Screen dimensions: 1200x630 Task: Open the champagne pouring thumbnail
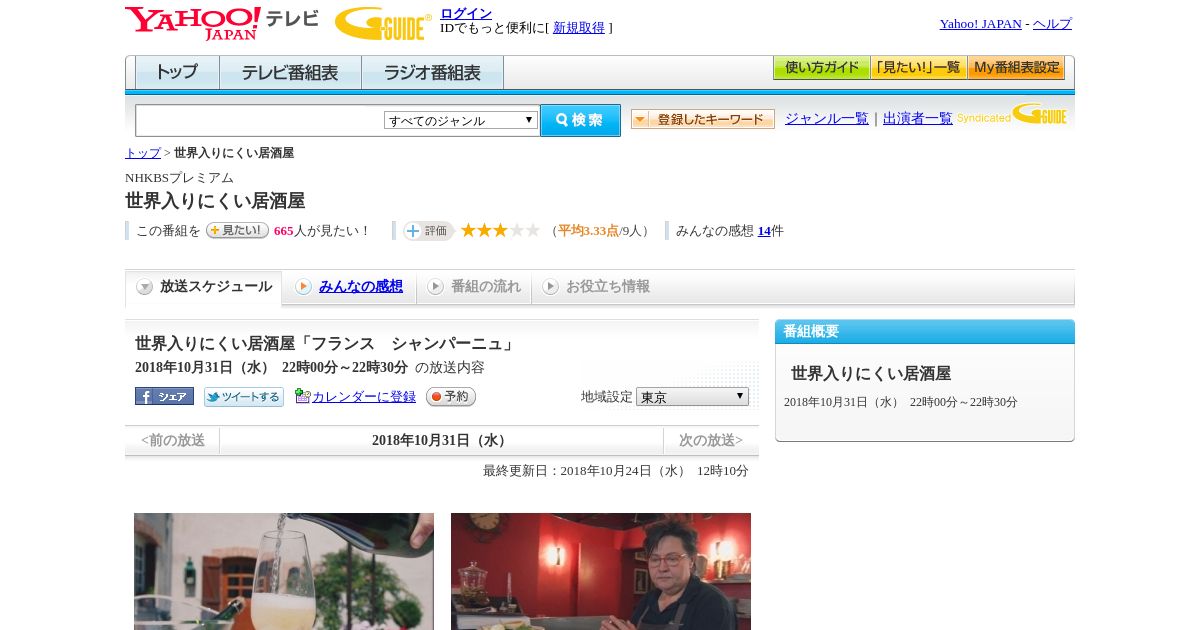pos(284,572)
